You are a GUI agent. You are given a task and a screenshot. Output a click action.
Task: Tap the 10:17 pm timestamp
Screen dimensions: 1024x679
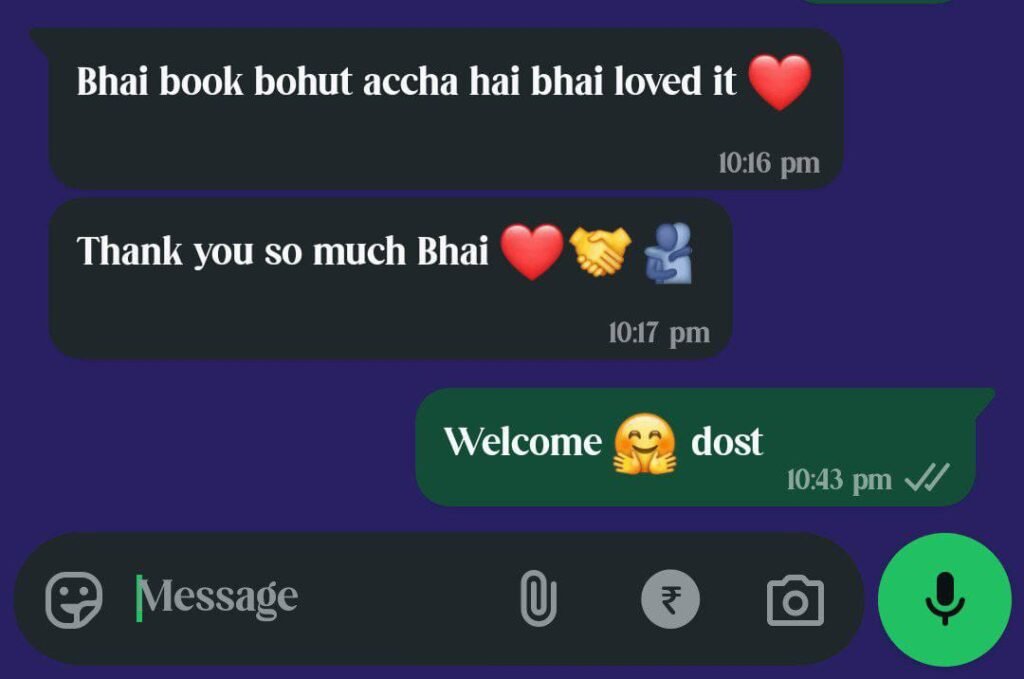pos(659,333)
